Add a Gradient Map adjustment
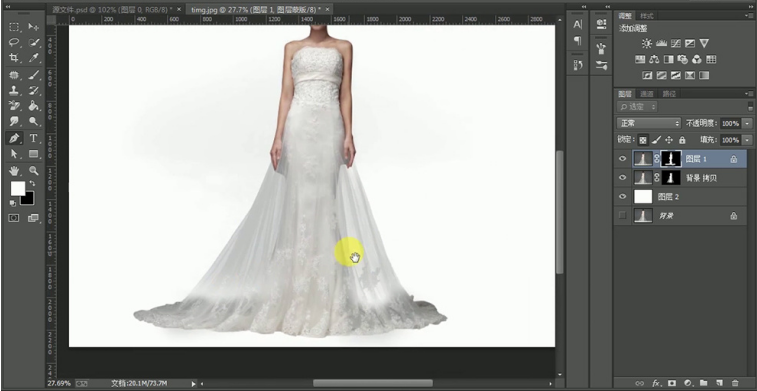 point(704,75)
